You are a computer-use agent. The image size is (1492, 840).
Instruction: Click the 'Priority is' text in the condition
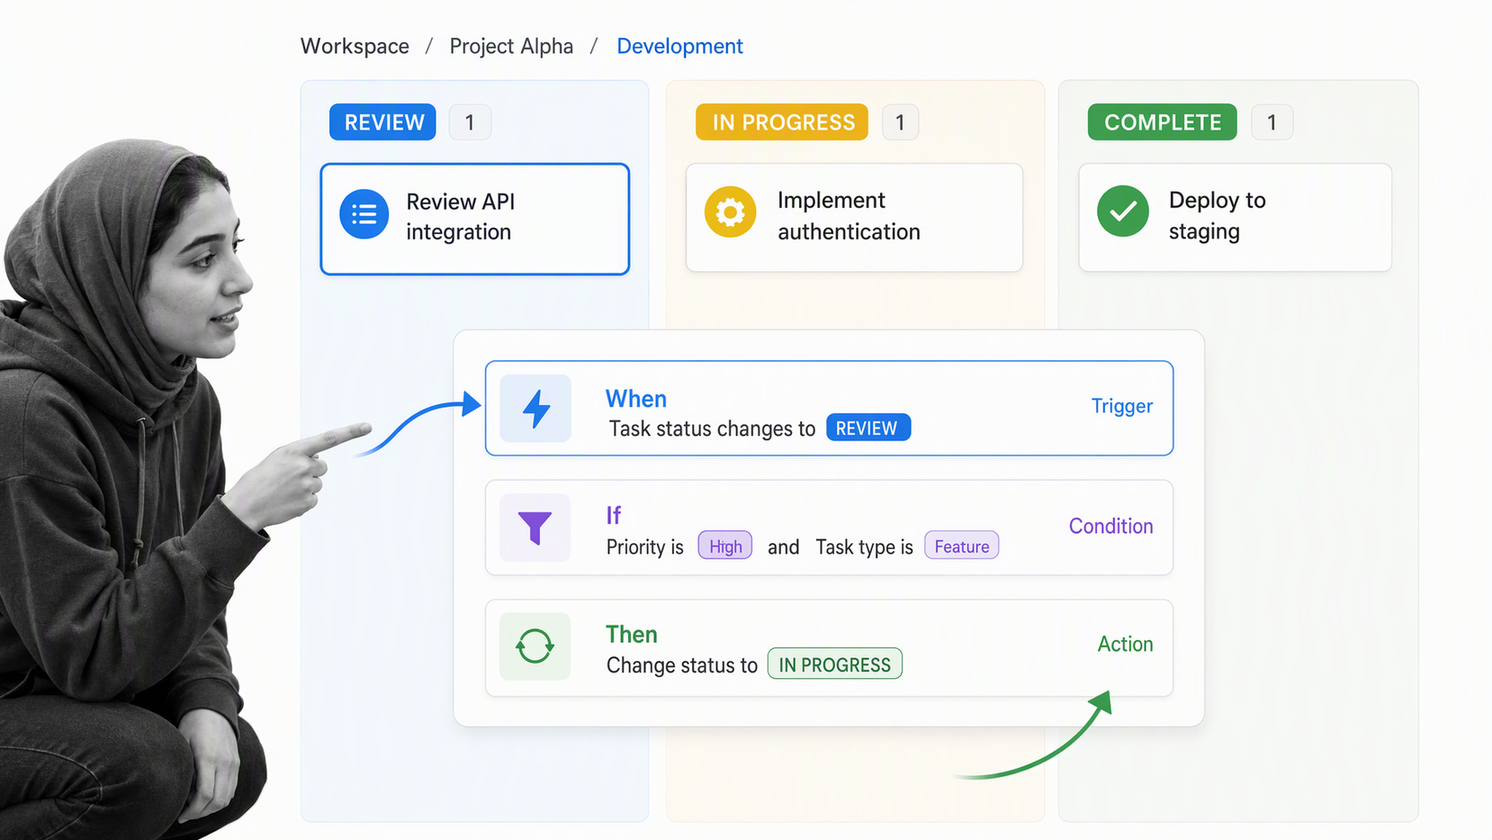pos(645,547)
